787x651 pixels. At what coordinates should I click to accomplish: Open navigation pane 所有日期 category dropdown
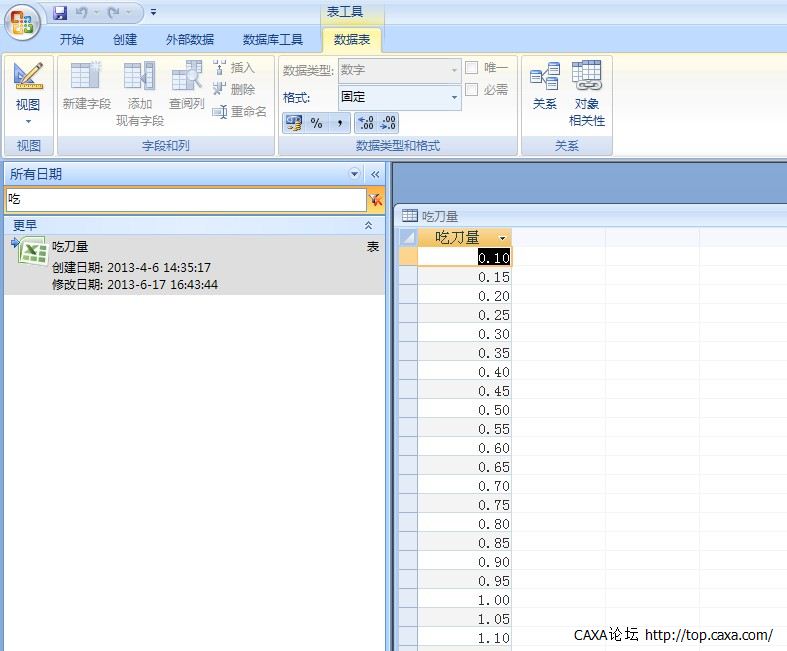354,174
